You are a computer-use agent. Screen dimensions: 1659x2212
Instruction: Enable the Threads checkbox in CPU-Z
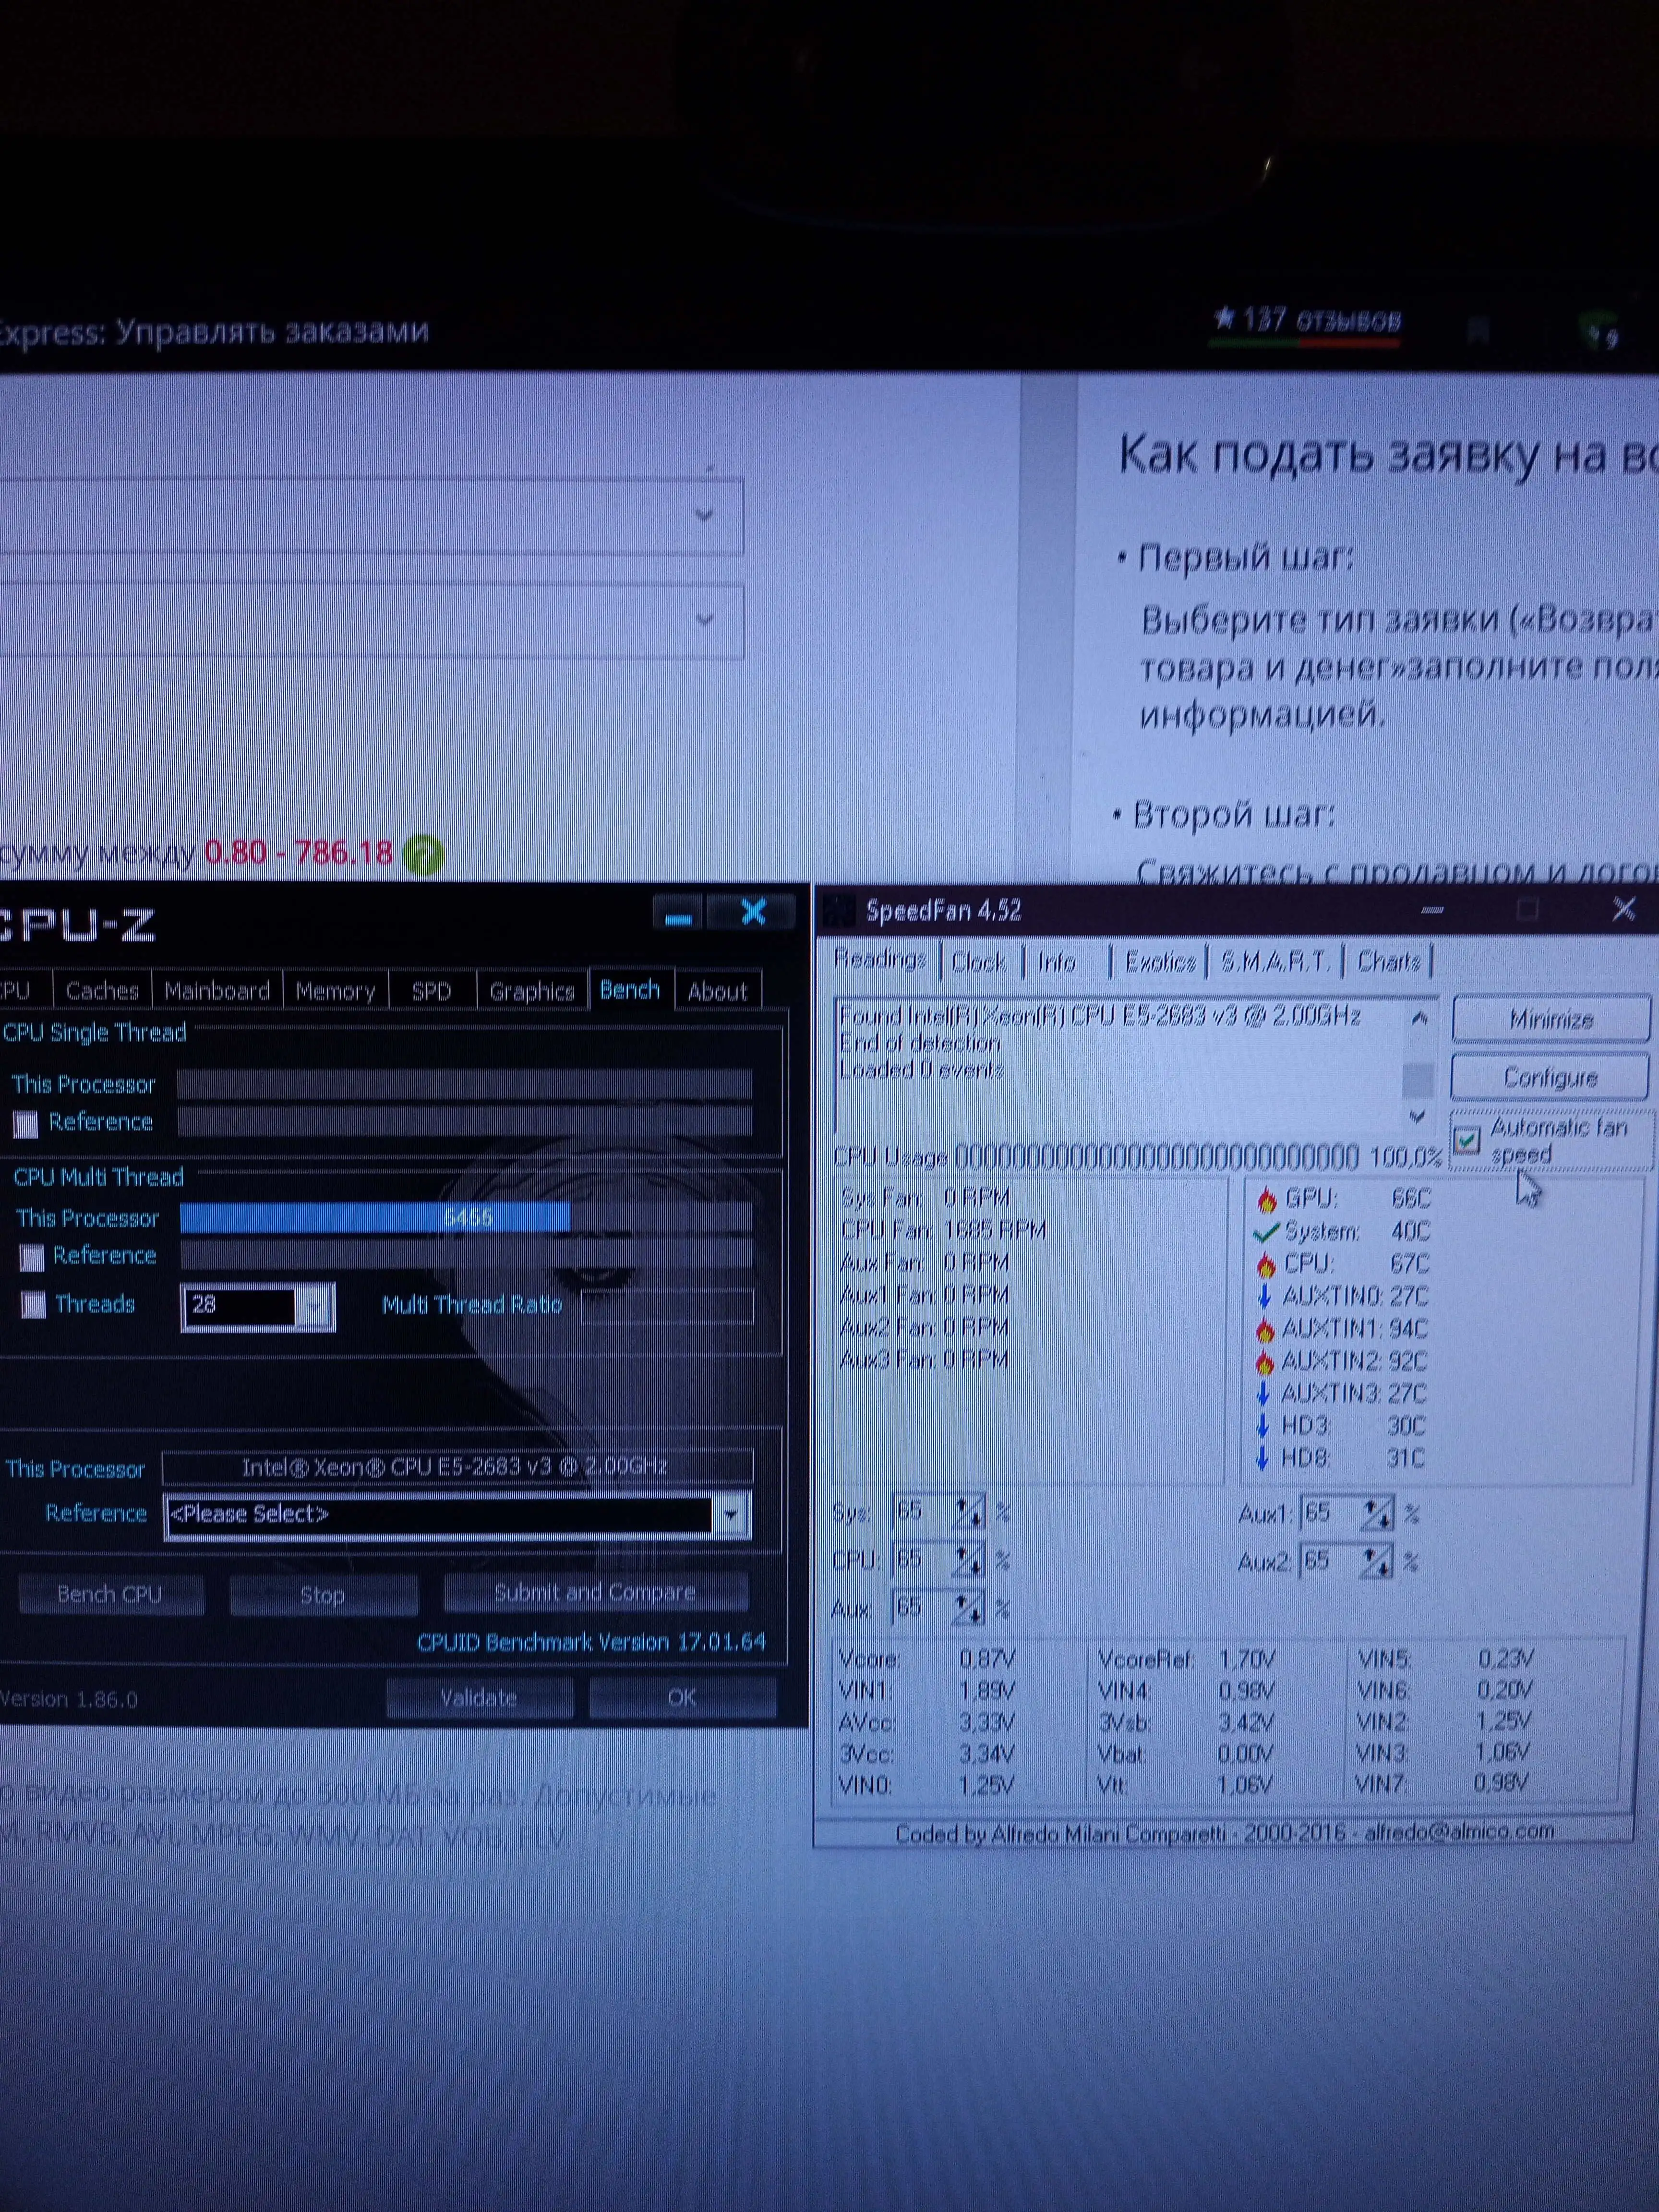34,1305
